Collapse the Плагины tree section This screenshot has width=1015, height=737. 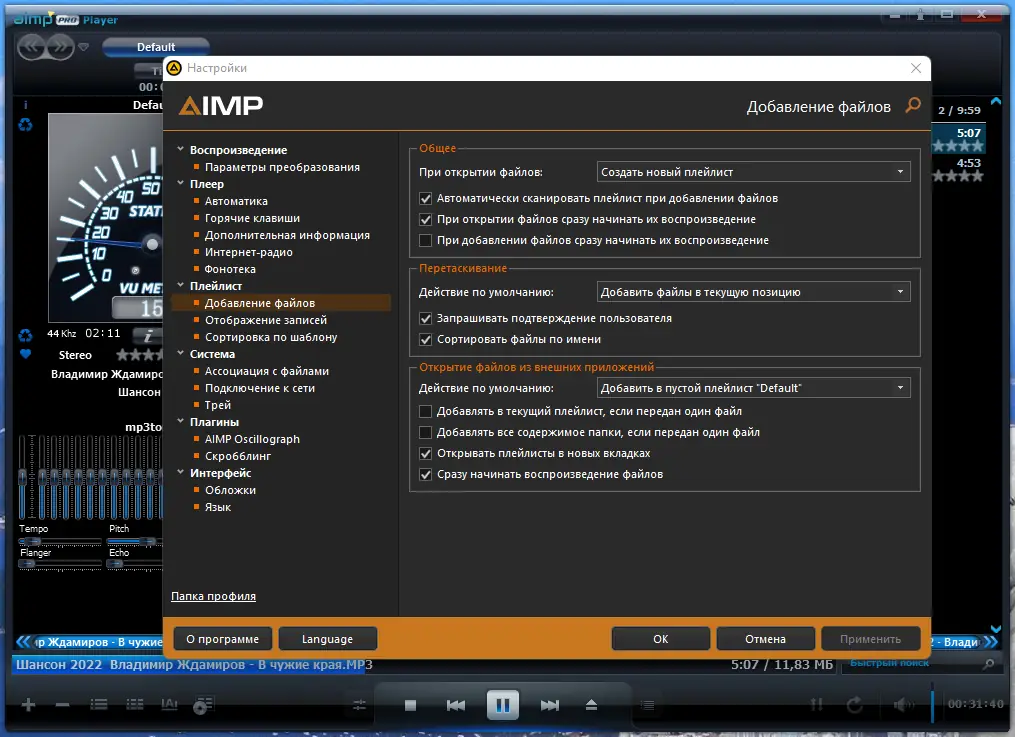(x=181, y=421)
